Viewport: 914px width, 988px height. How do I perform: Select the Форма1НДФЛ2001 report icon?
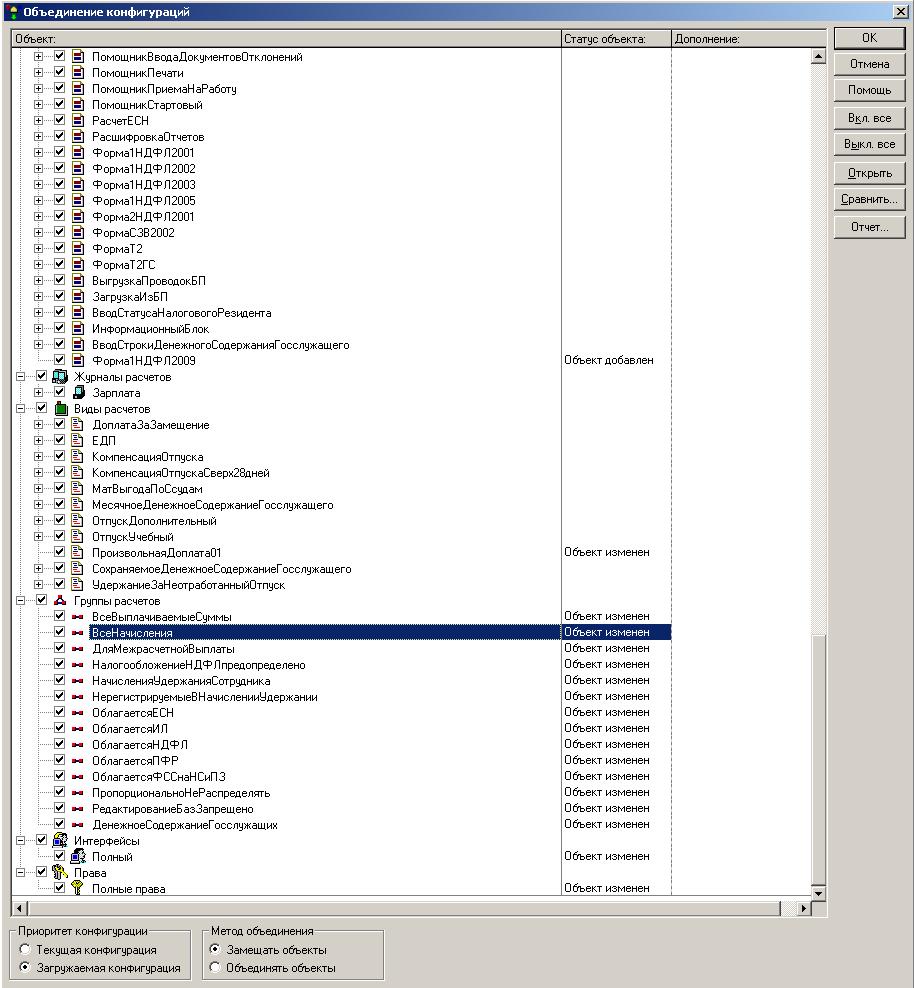tap(78, 152)
